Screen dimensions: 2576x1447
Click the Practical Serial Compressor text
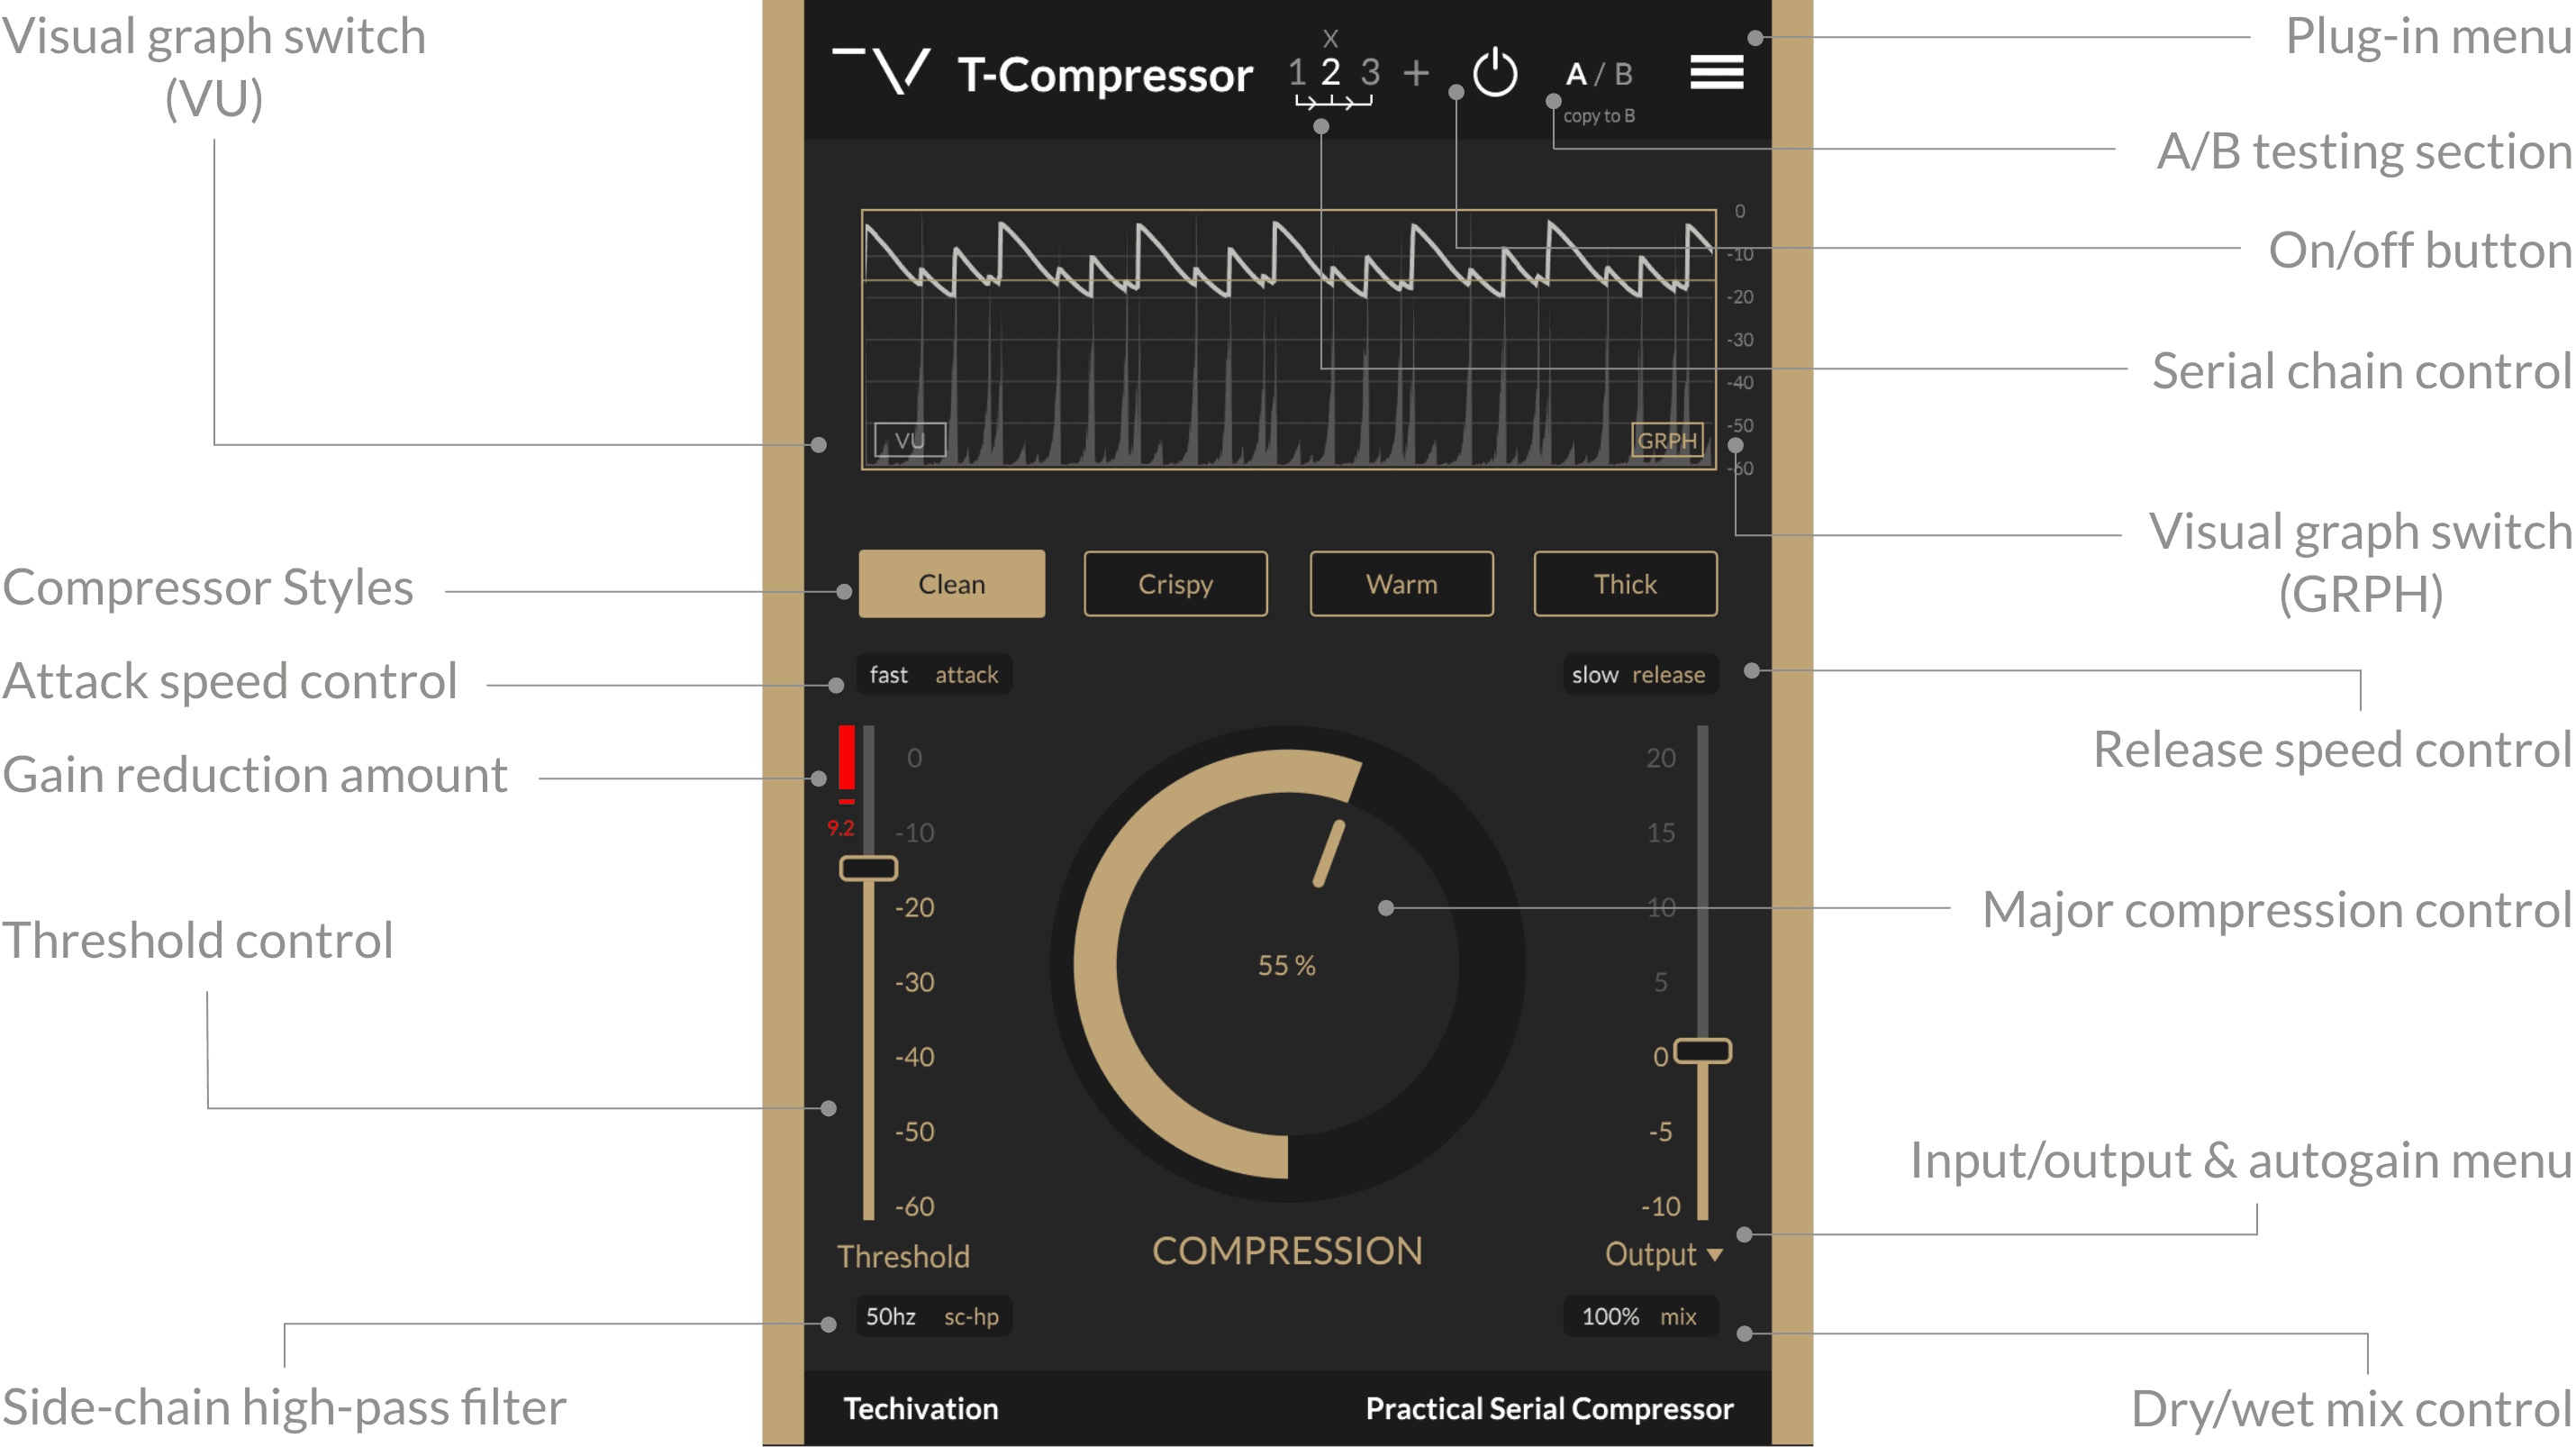click(x=1549, y=1409)
